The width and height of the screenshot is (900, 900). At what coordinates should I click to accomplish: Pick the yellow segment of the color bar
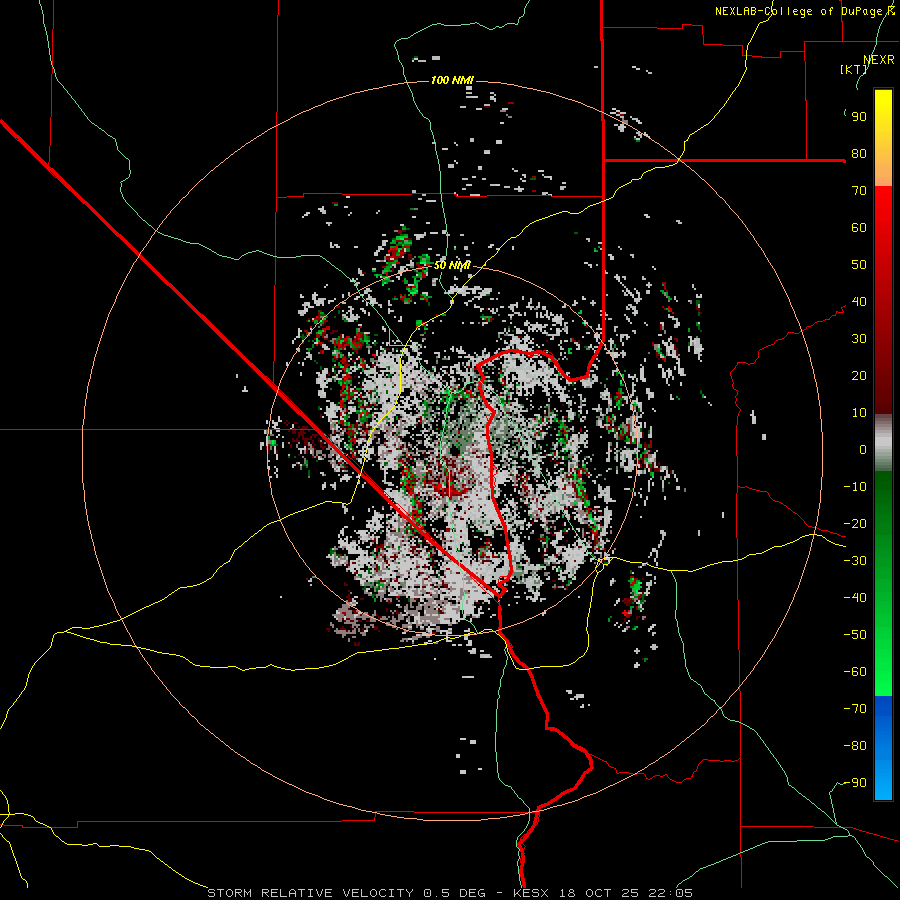pyautogui.click(x=883, y=123)
